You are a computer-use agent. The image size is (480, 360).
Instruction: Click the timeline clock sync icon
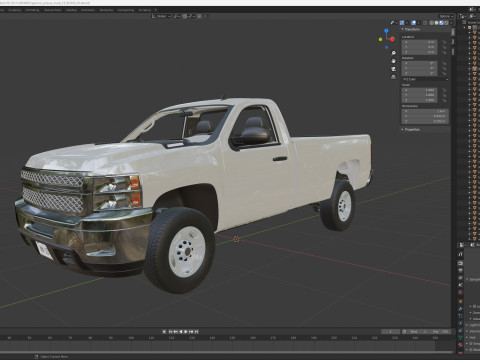404,332
